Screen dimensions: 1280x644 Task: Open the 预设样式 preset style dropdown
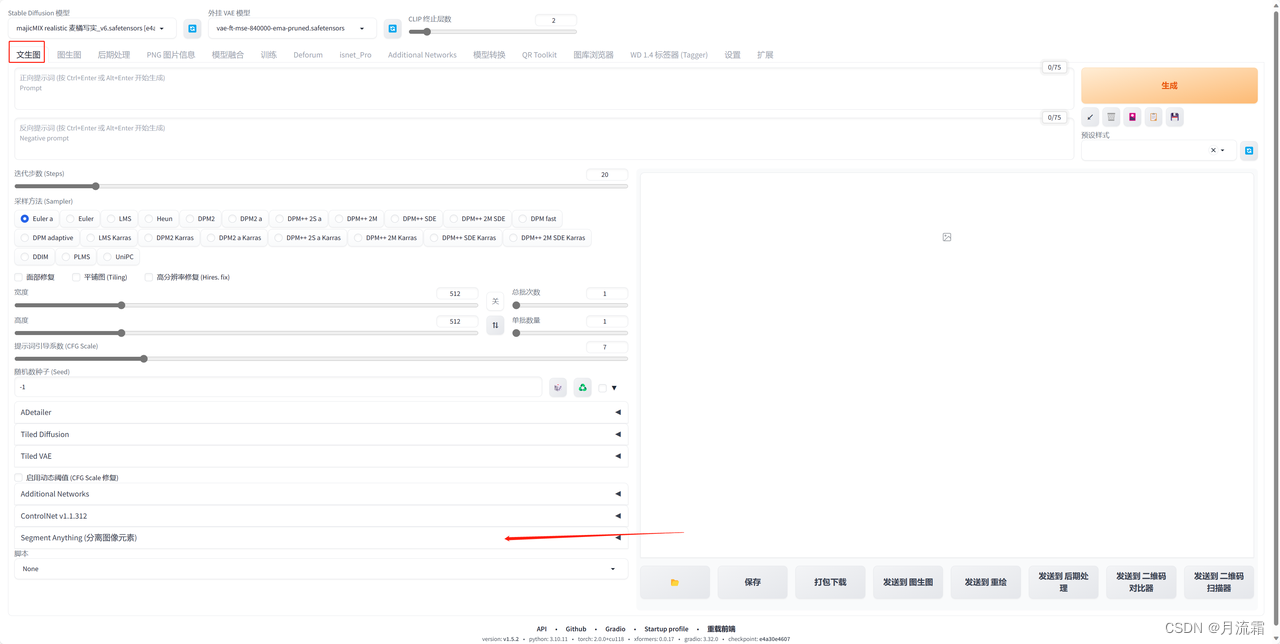tap(1158, 150)
